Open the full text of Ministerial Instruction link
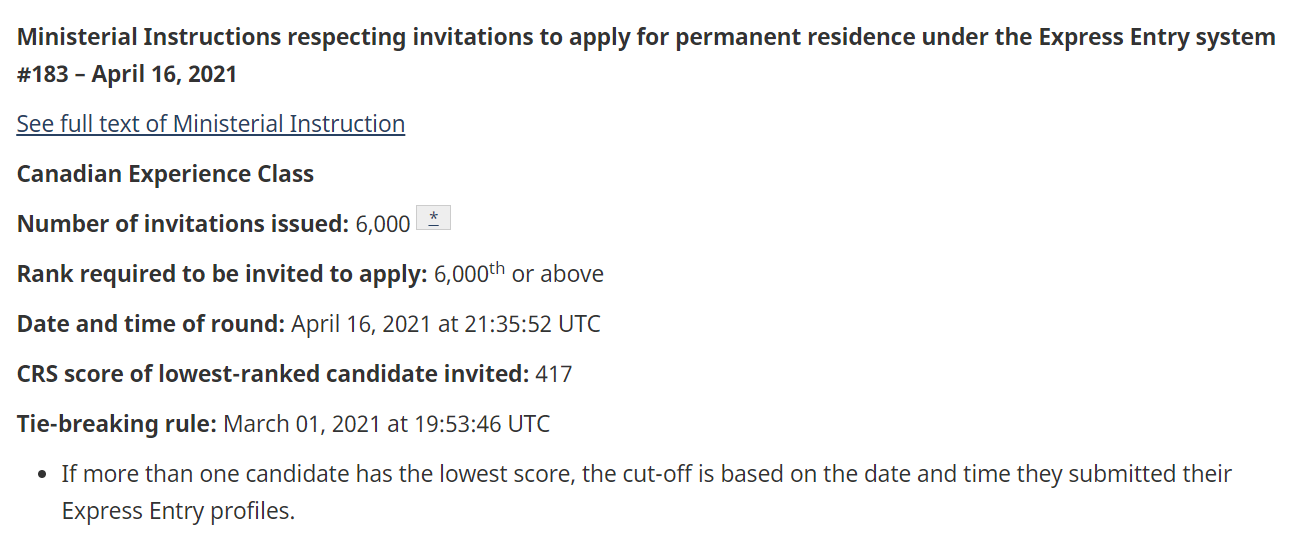Screen dimensions: 1301x541 pos(210,124)
